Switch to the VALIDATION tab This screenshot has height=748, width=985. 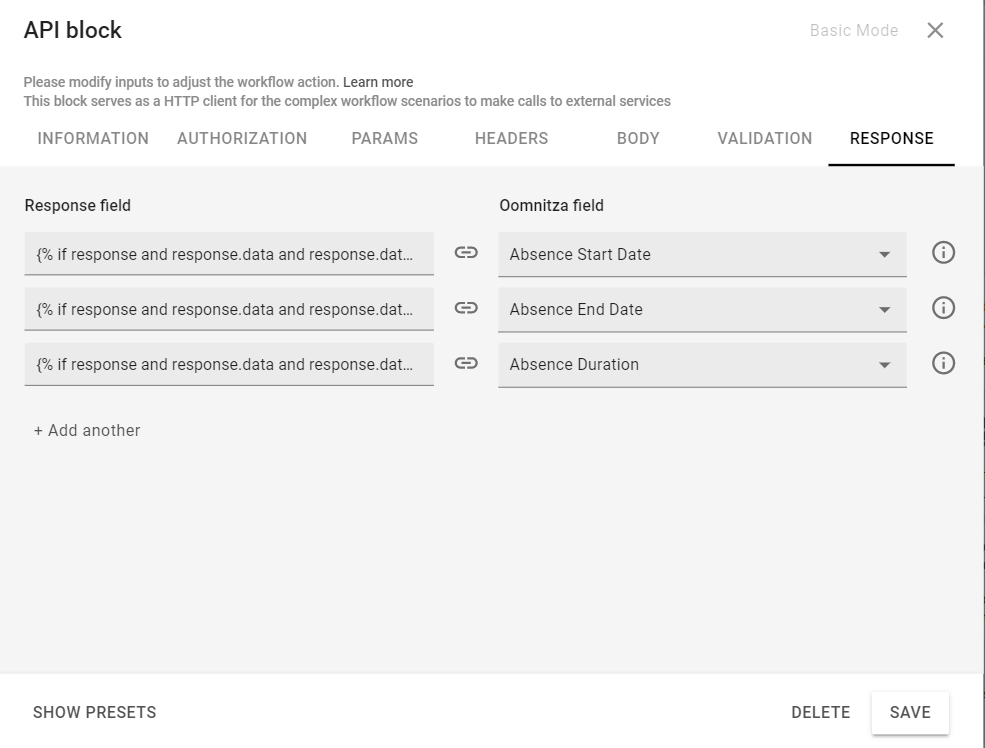[764, 139]
